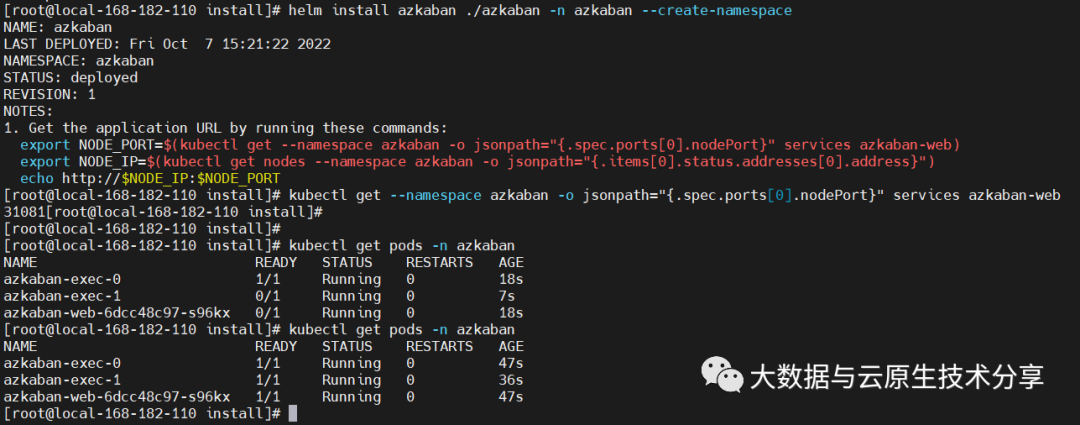Click the Chinese watermark text beside WeChat logo

tap(896, 377)
